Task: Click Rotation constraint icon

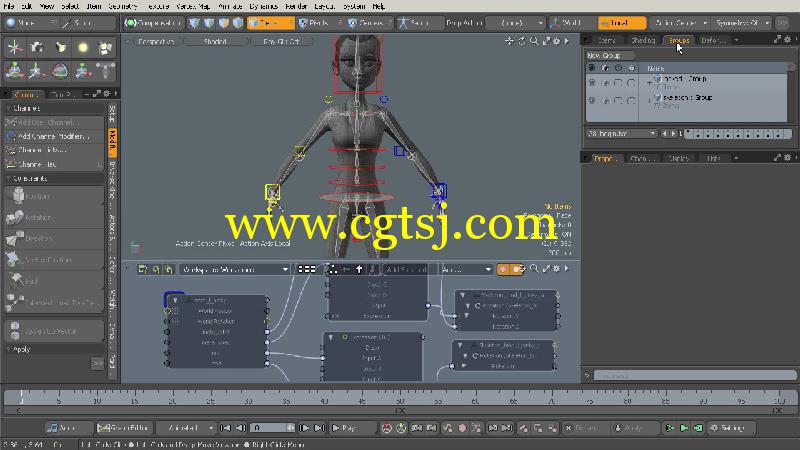Action: [15, 217]
